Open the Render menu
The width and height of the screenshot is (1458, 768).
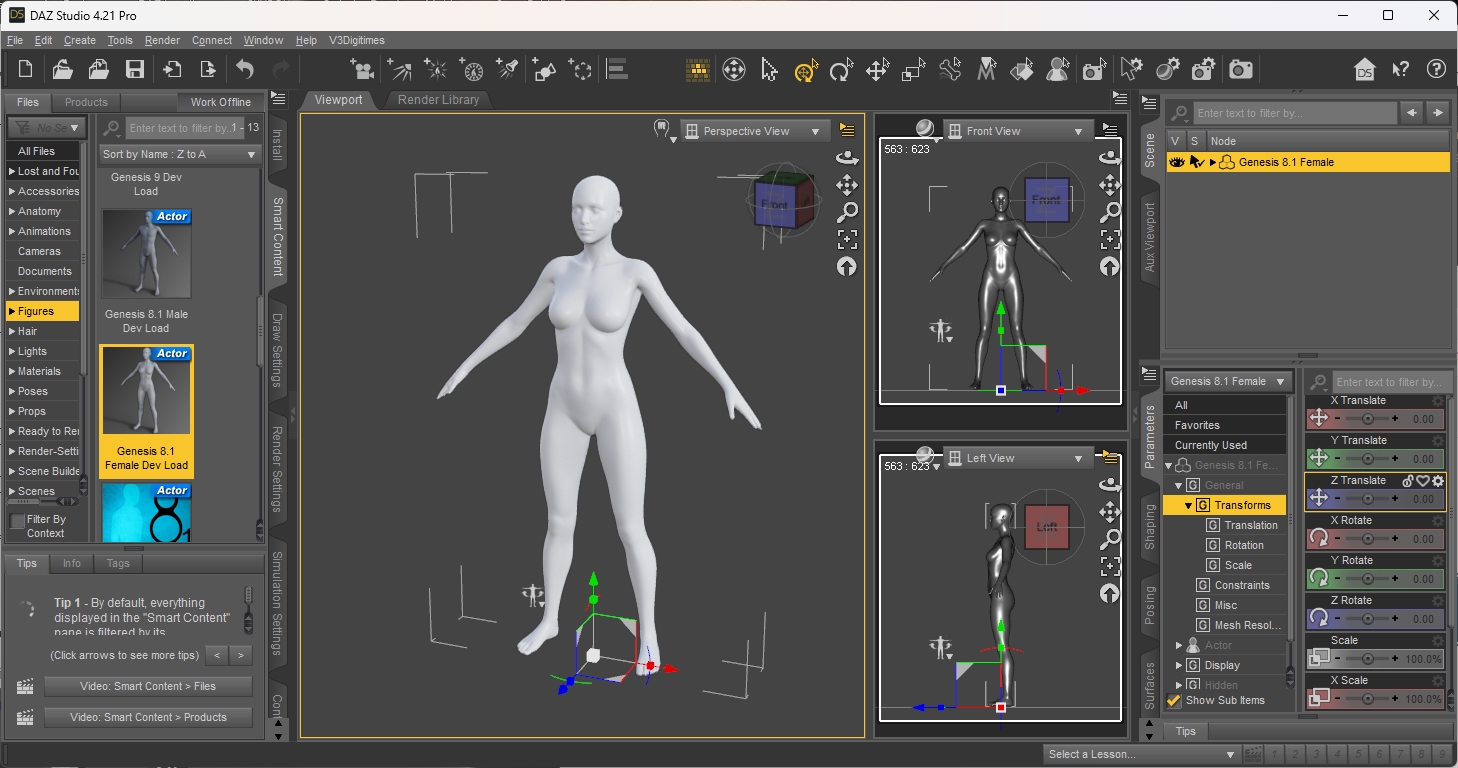coord(162,40)
